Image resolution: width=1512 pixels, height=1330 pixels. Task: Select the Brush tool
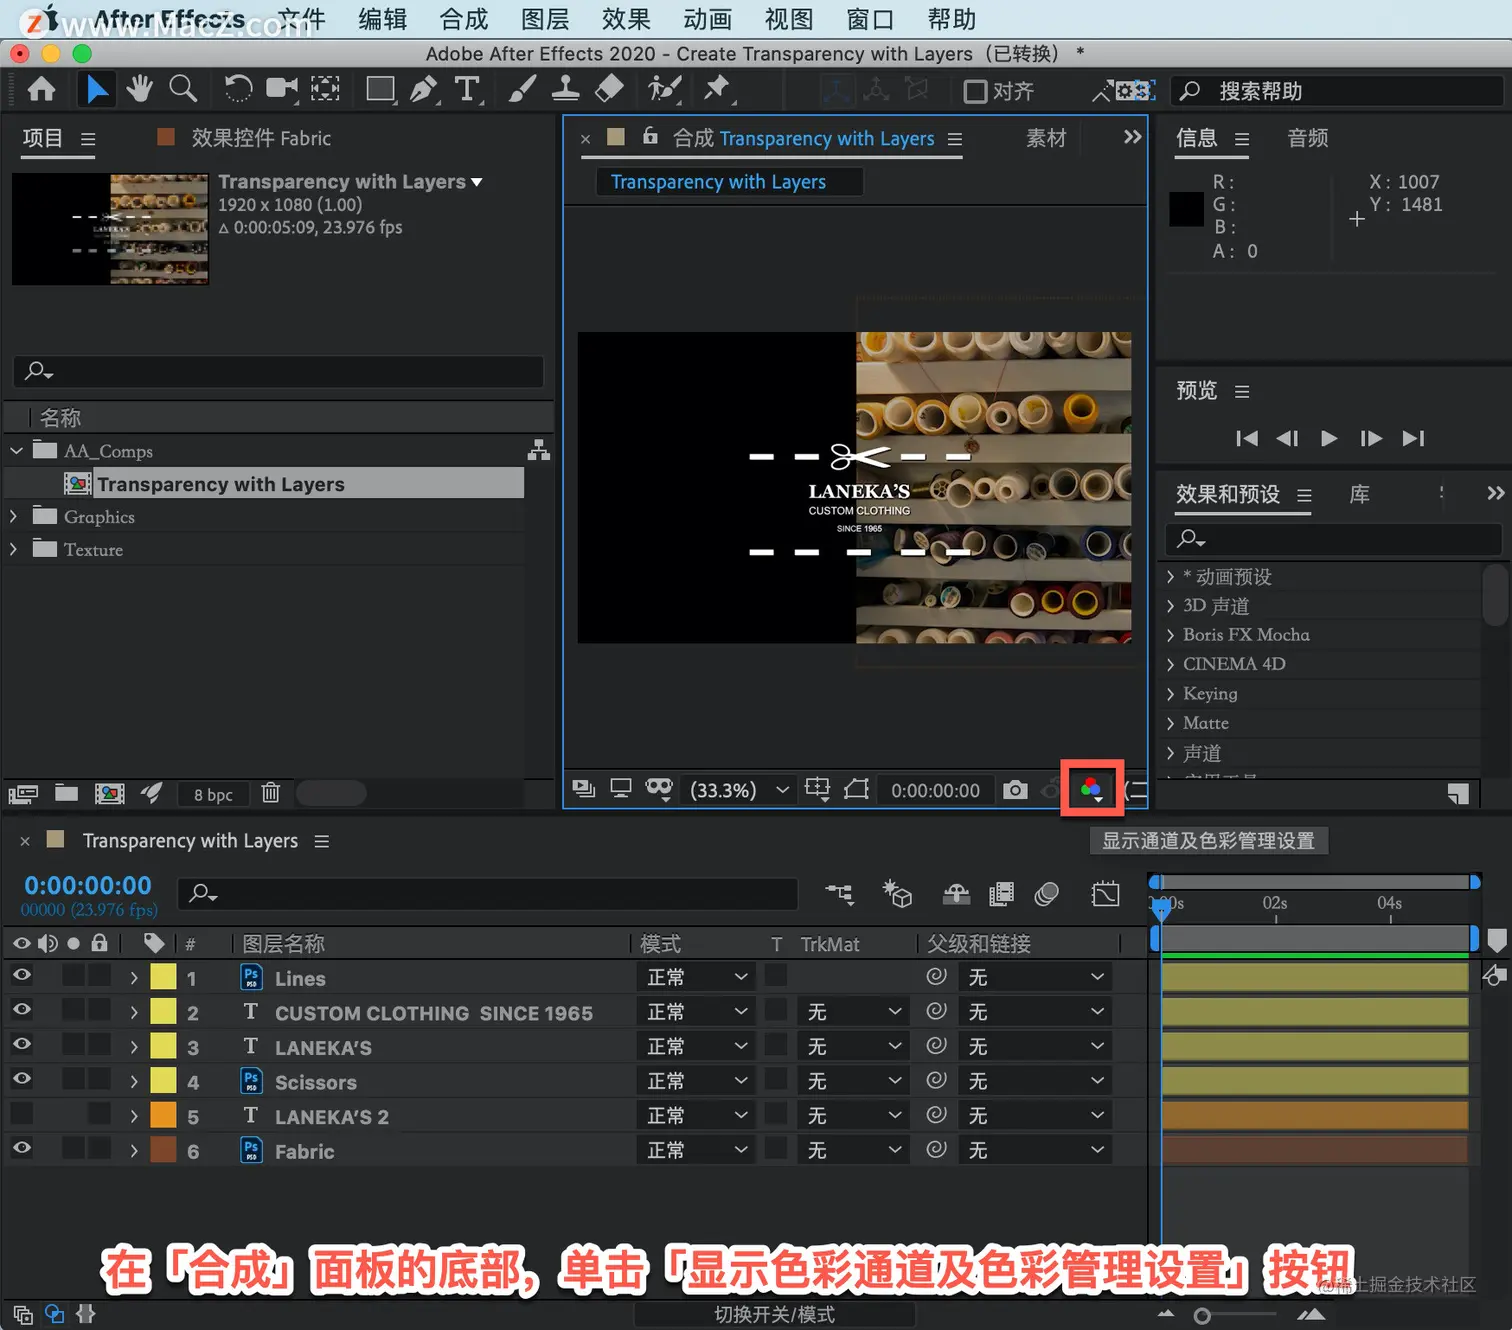(521, 90)
